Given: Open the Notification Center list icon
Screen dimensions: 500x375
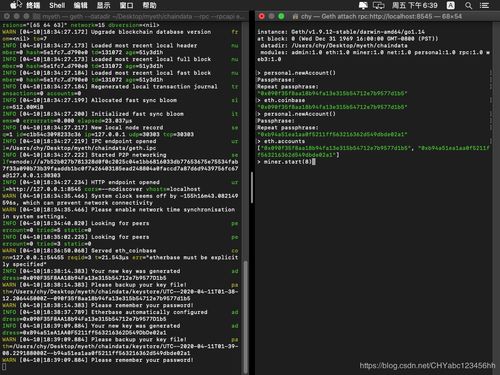Looking at the screenshot, I should coord(484,5).
